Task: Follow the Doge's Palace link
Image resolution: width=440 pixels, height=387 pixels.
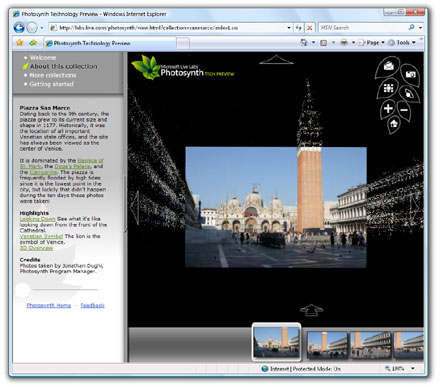Action: click(72, 166)
